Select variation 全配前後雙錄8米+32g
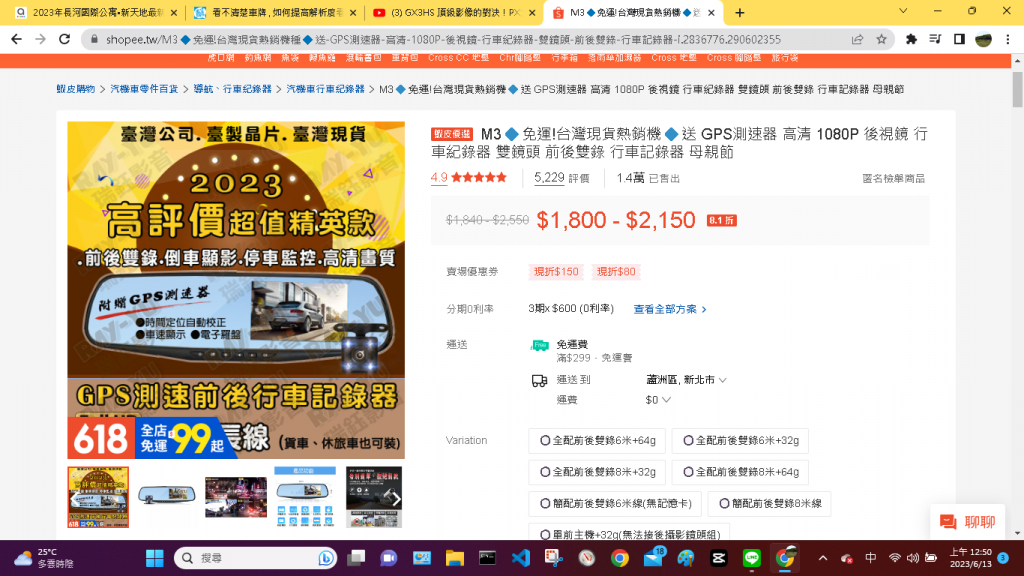This screenshot has width=1024, height=576. 597,472
